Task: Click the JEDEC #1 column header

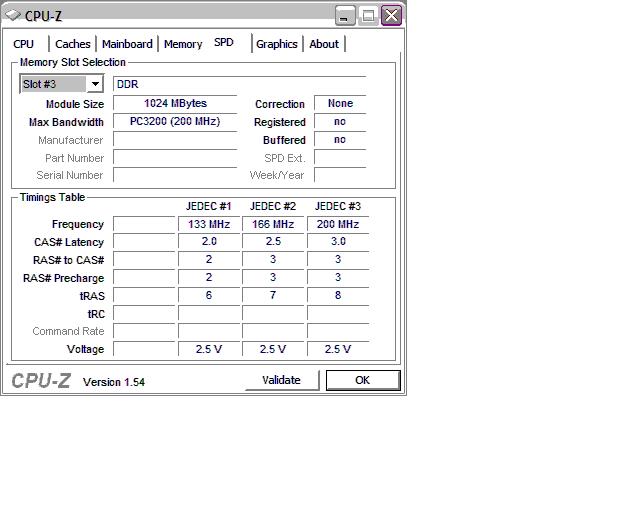Action: 209,206
